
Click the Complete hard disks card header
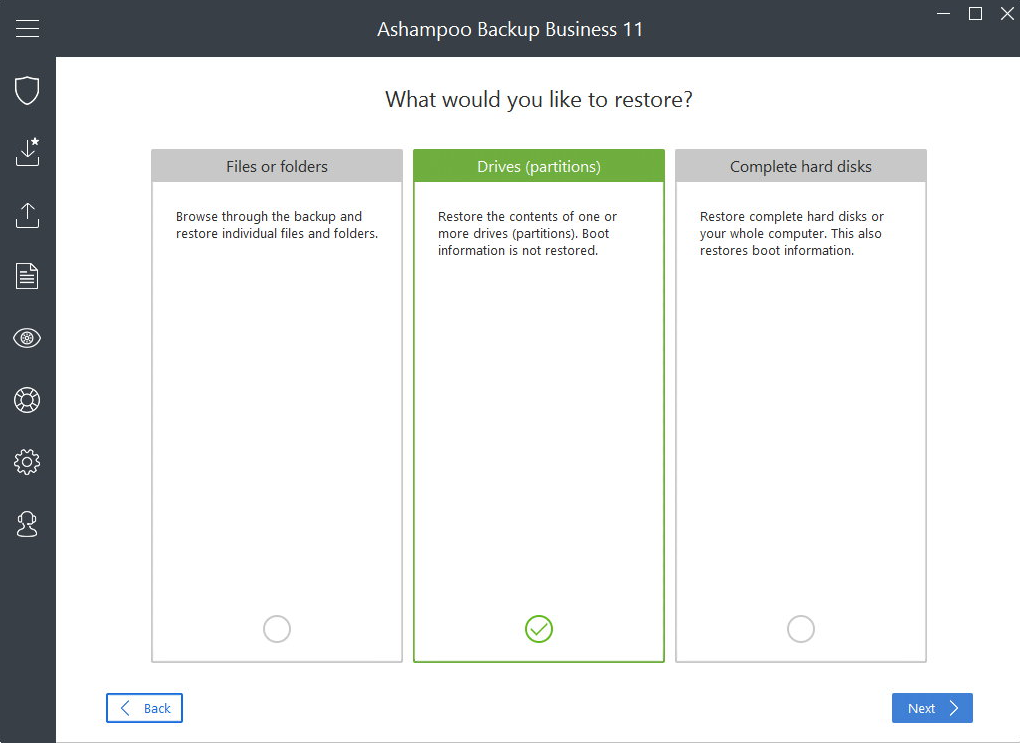pyautogui.click(x=801, y=166)
